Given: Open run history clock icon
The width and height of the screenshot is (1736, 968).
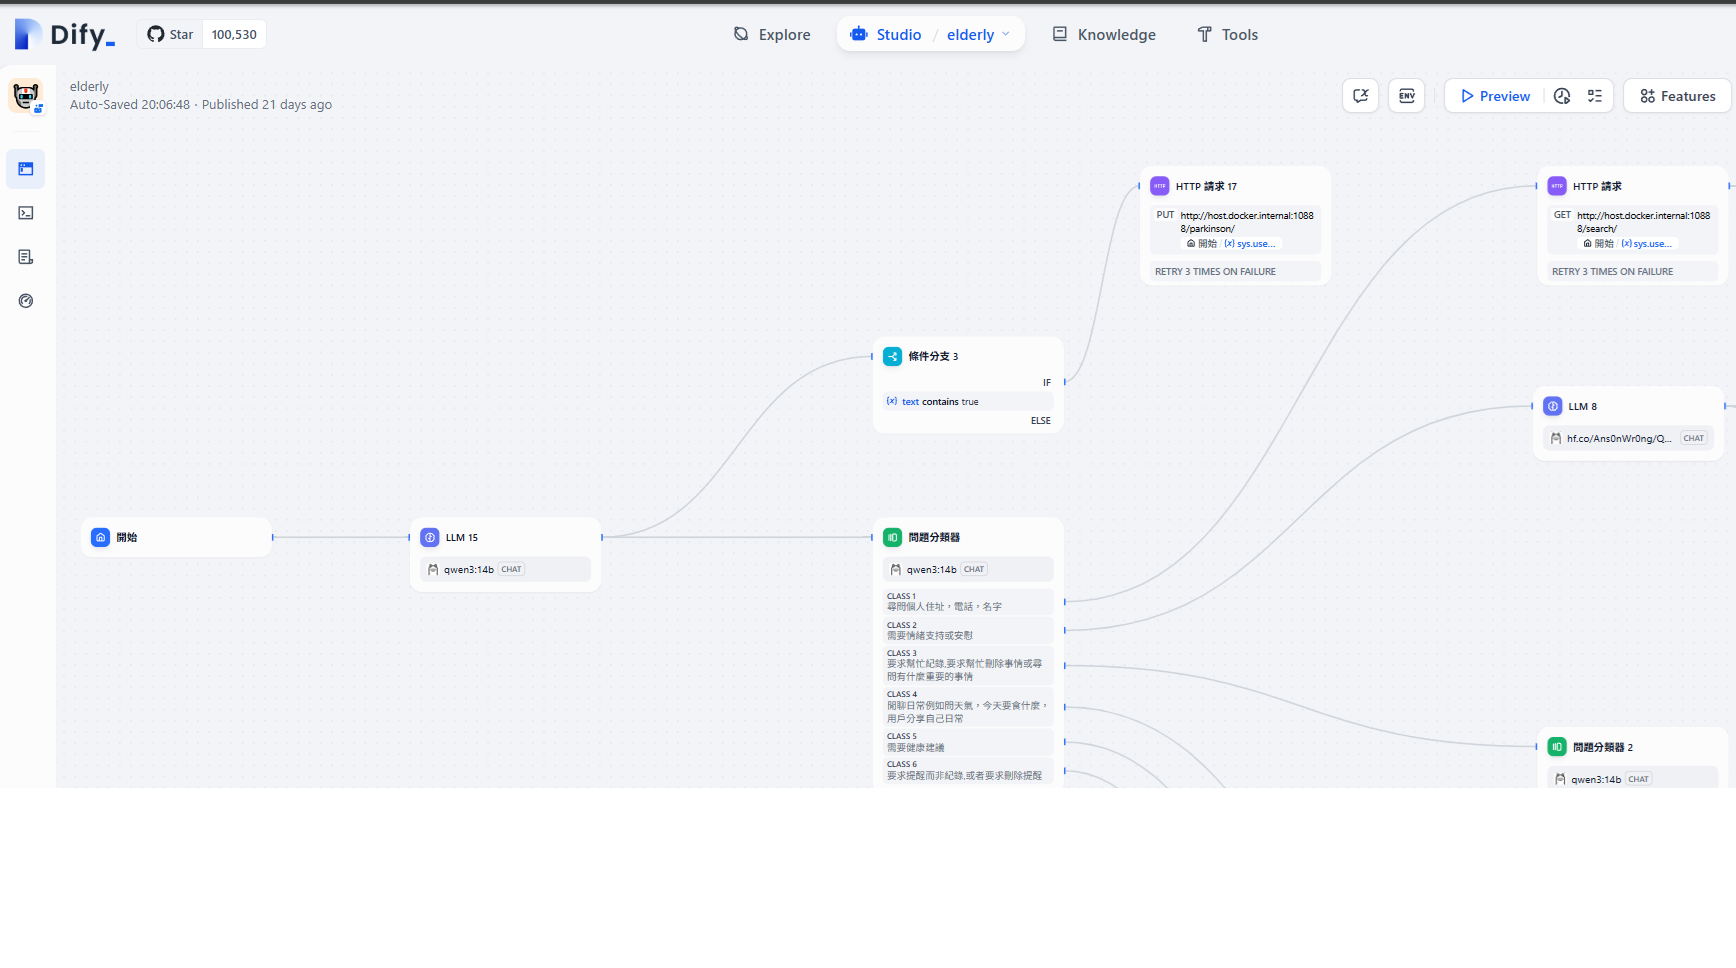Looking at the screenshot, I should click(1562, 96).
